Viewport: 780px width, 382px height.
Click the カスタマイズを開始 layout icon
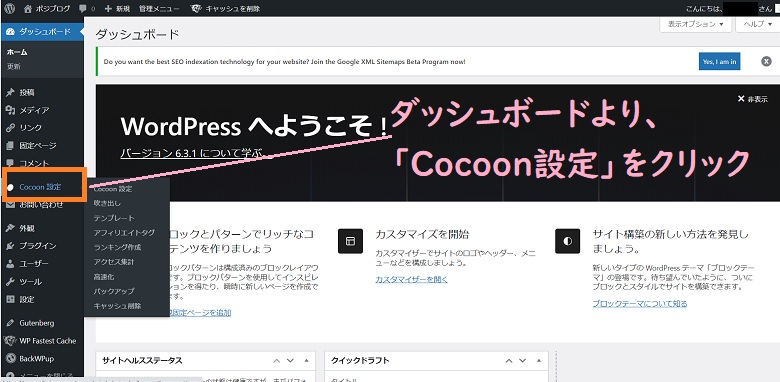pos(350,241)
